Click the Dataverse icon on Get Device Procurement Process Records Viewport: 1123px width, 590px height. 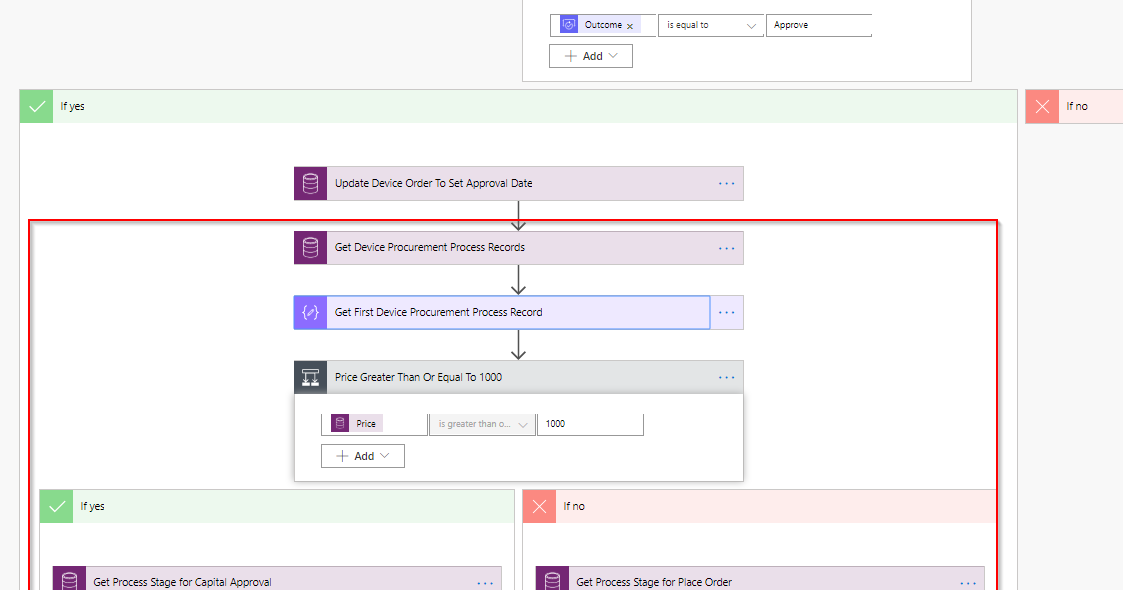pyautogui.click(x=310, y=247)
